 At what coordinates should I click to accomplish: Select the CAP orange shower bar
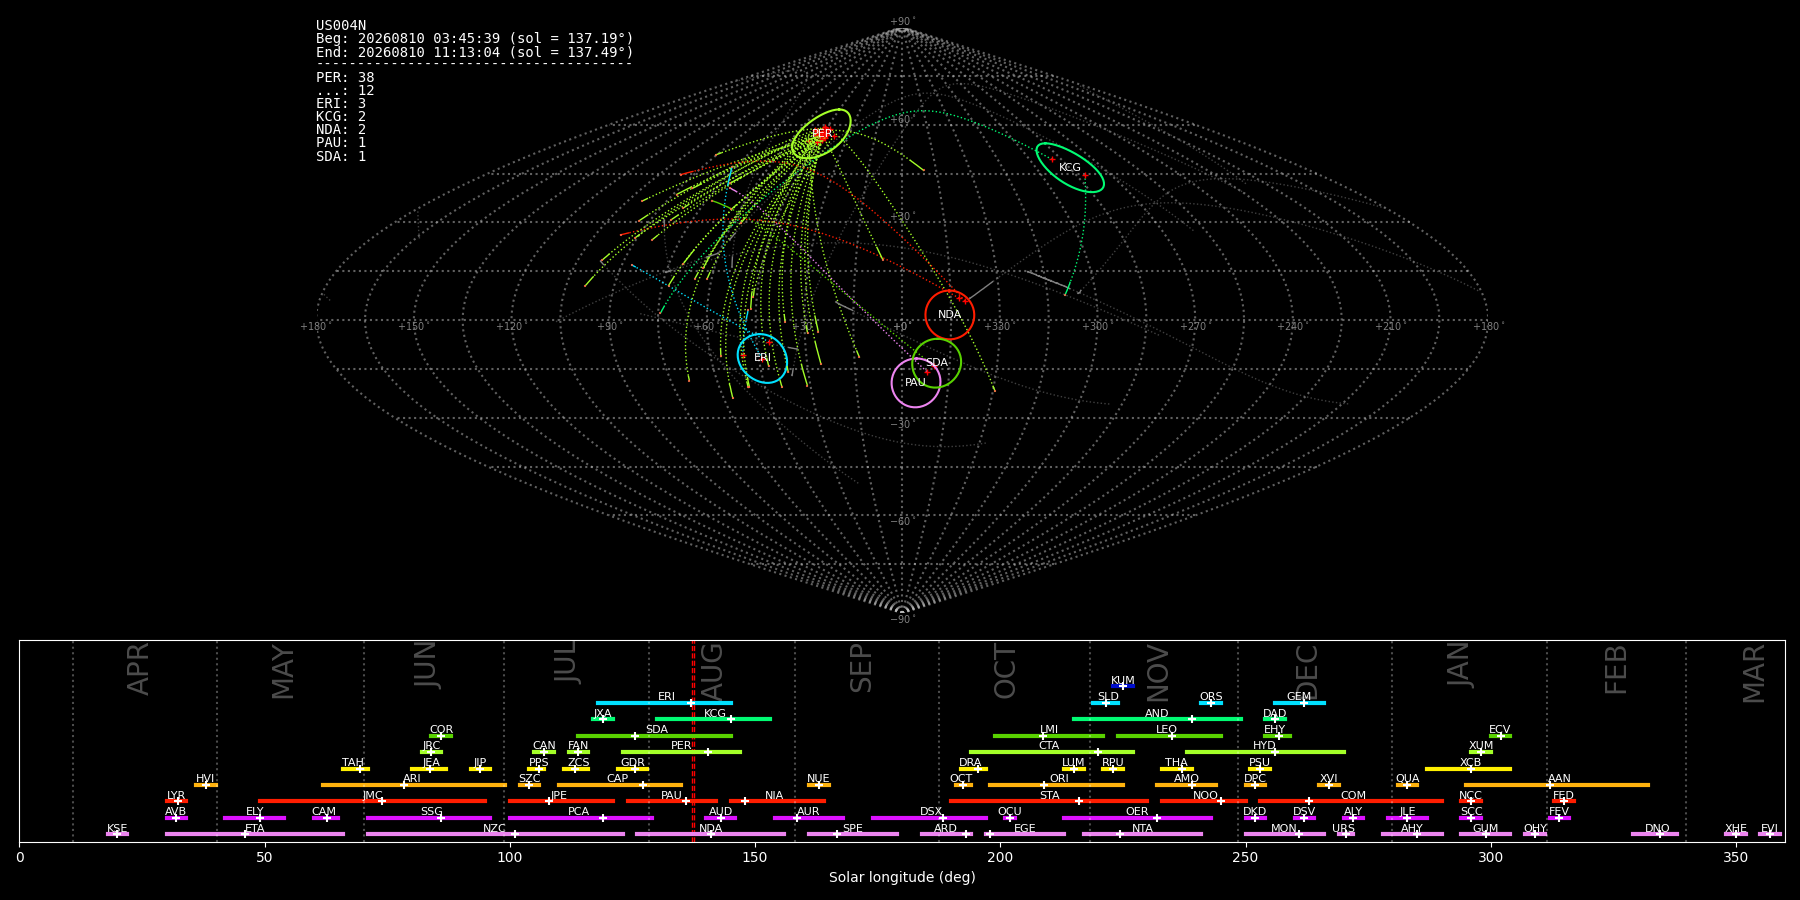[620, 785]
